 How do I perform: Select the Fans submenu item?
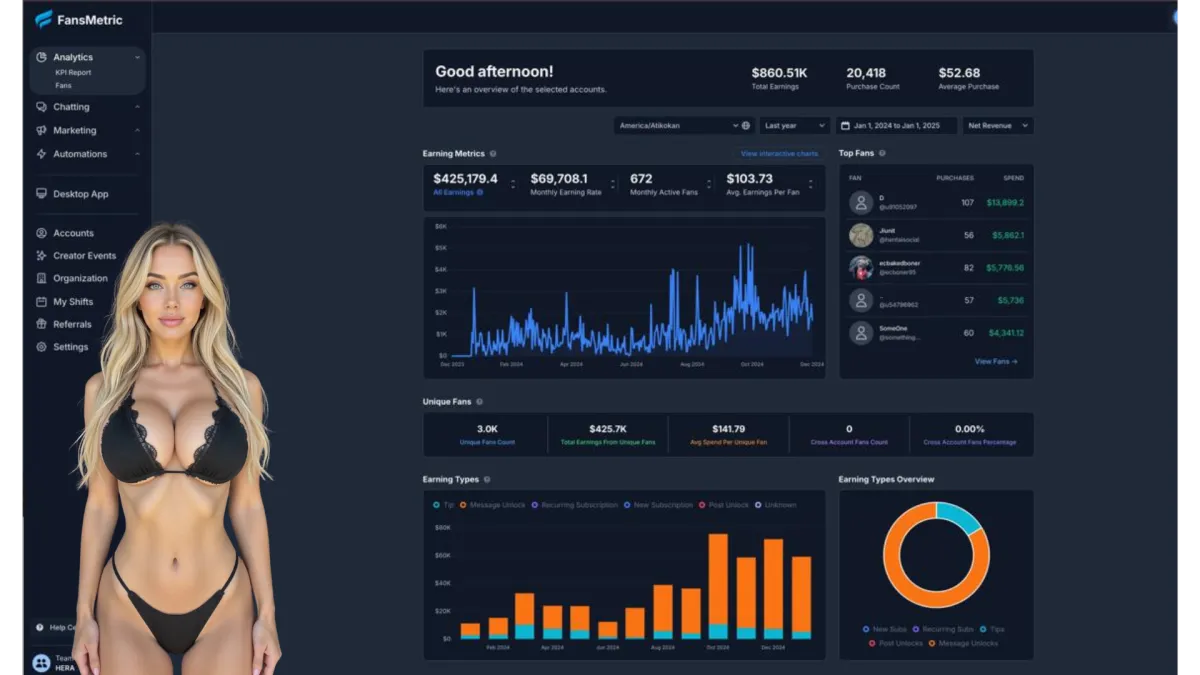point(63,86)
